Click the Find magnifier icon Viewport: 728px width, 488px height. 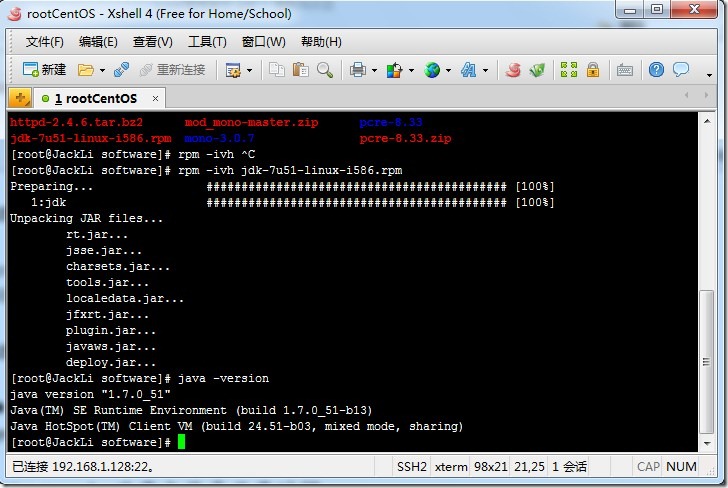(x=325, y=70)
